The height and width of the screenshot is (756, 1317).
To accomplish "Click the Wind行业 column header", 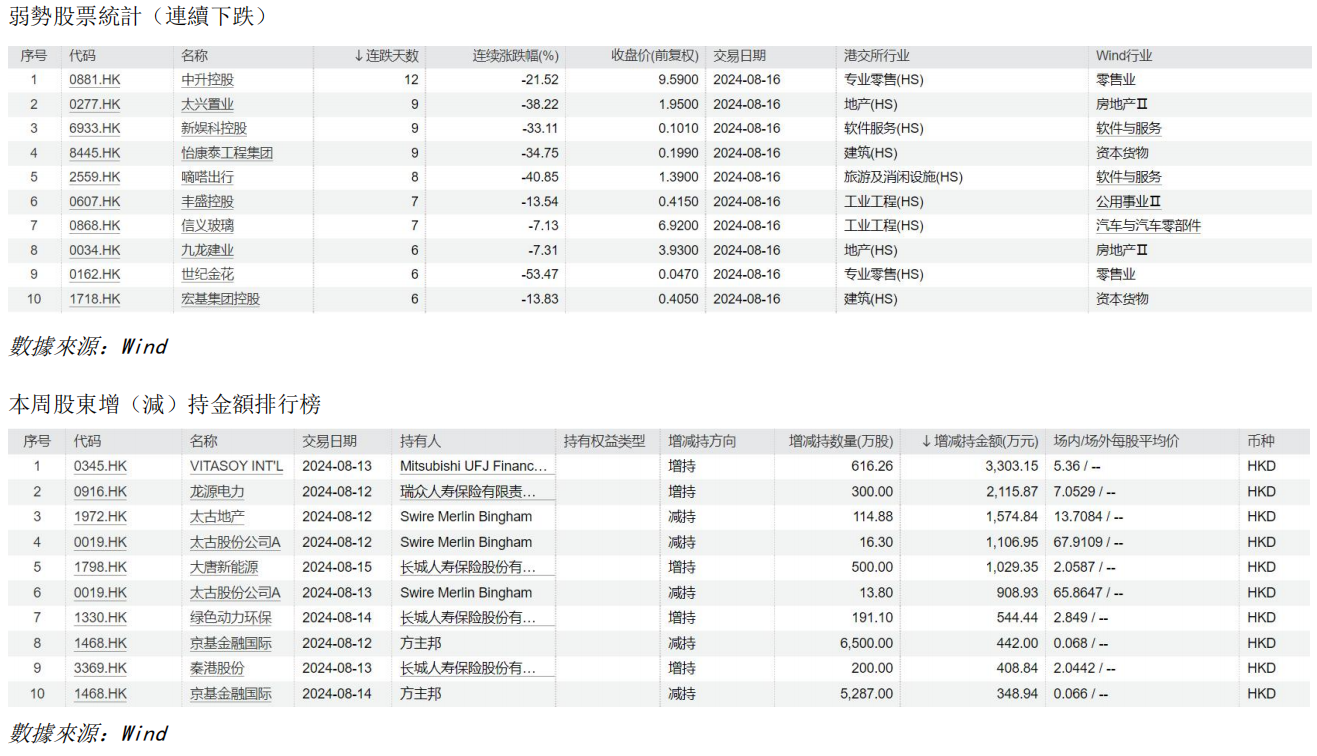I will [x=1124, y=56].
